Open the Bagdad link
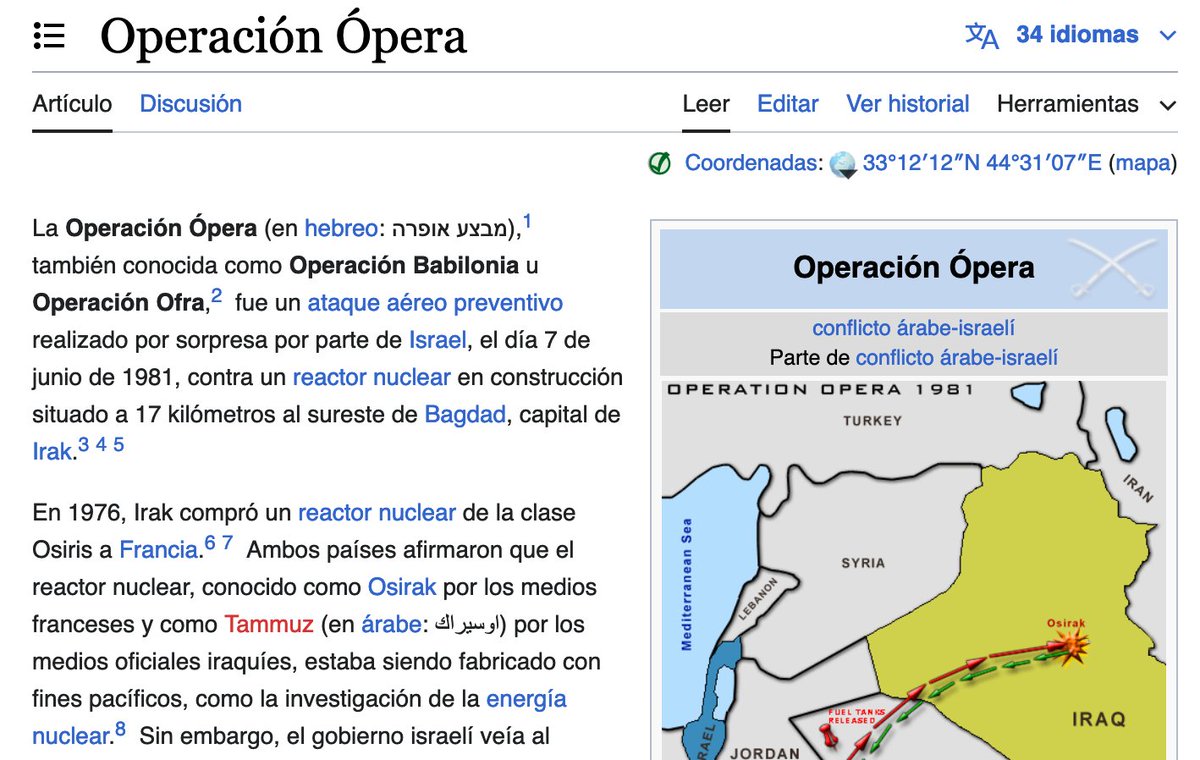1200x760 pixels. [x=465, y=414]
